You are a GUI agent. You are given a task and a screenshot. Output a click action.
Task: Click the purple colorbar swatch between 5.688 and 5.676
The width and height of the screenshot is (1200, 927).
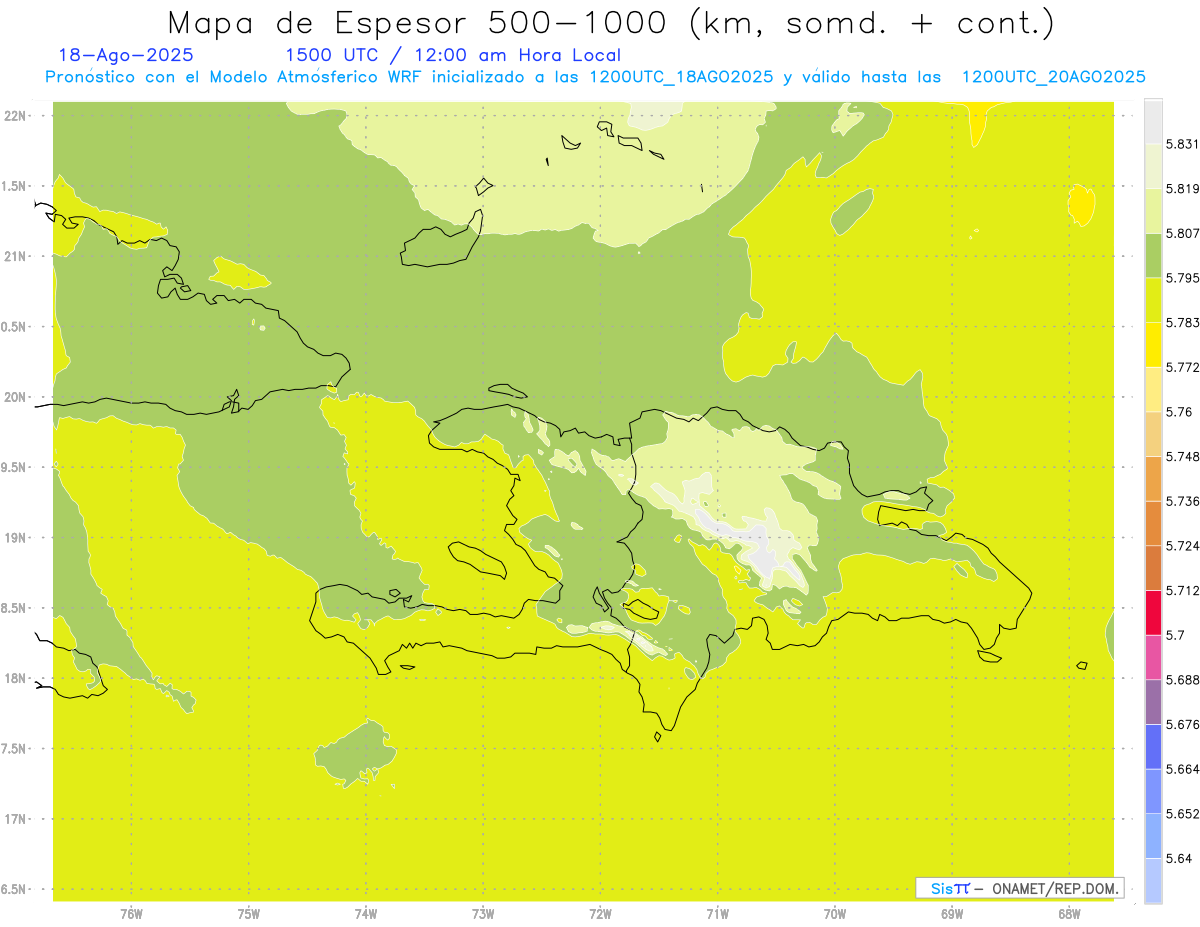1153,702
